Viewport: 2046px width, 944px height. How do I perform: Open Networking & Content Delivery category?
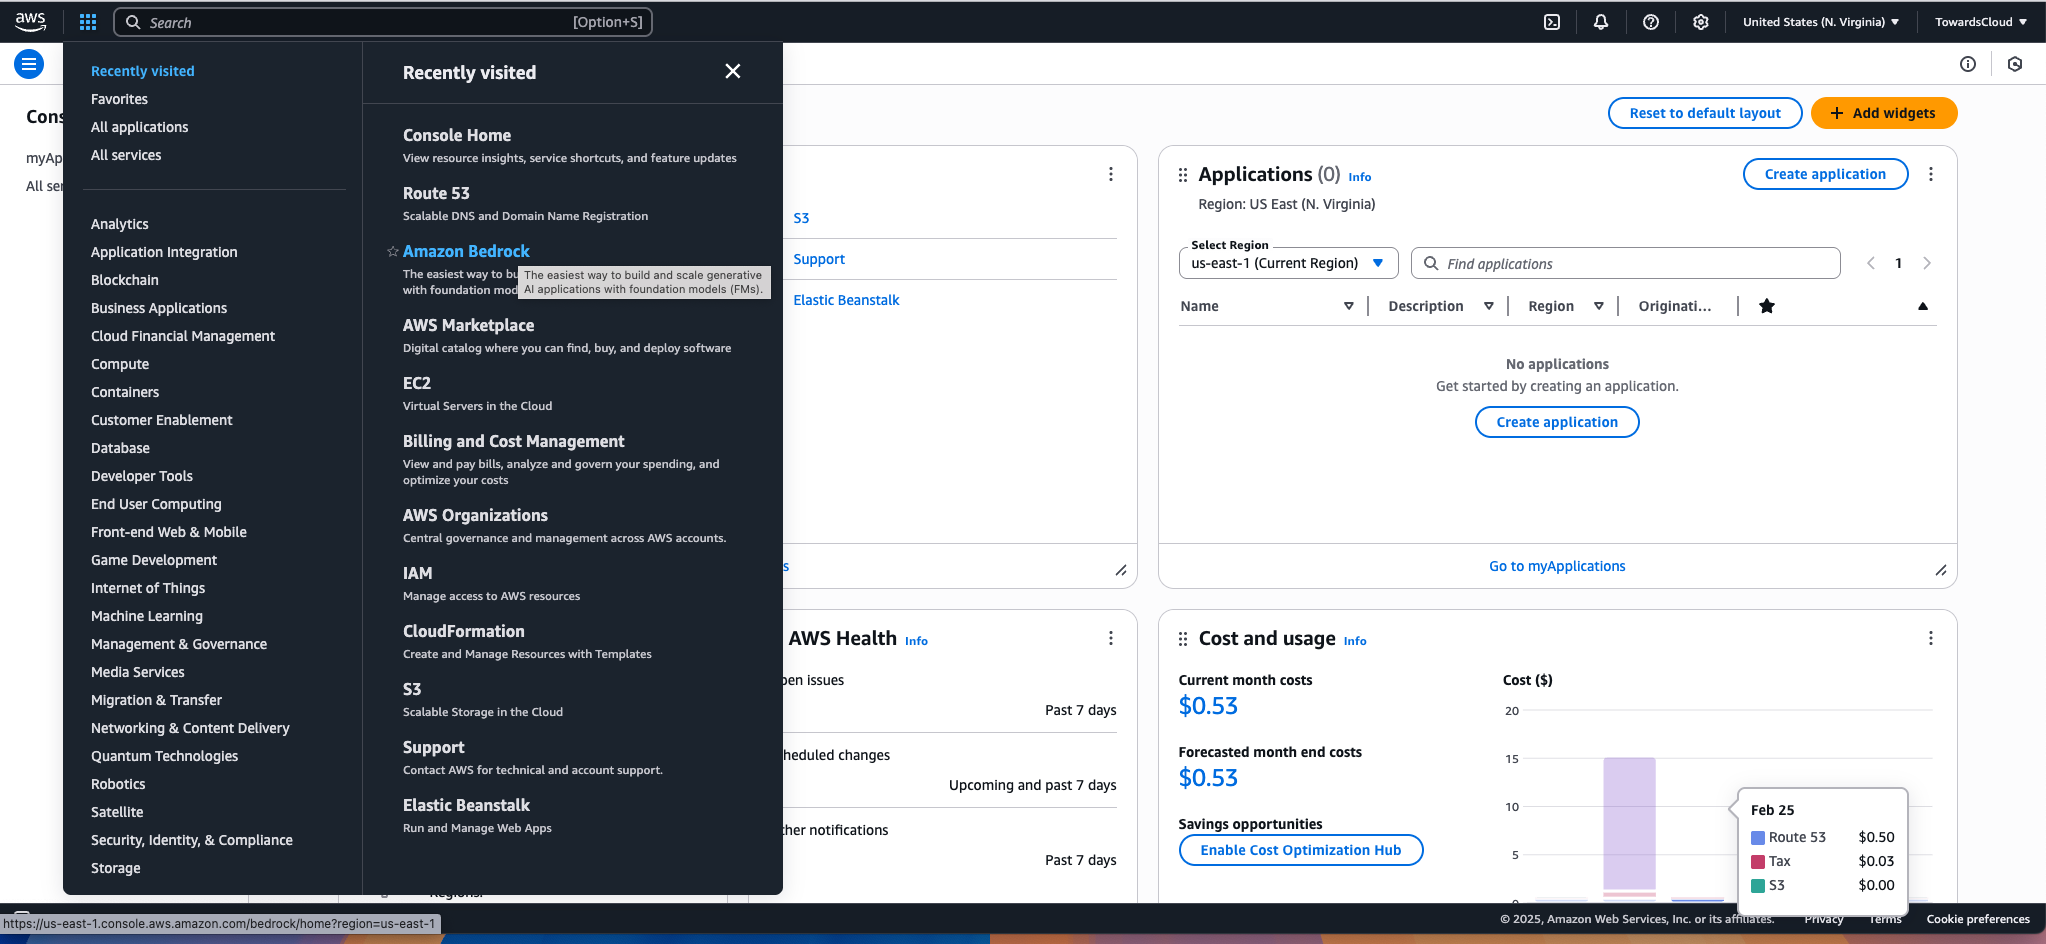190,728
